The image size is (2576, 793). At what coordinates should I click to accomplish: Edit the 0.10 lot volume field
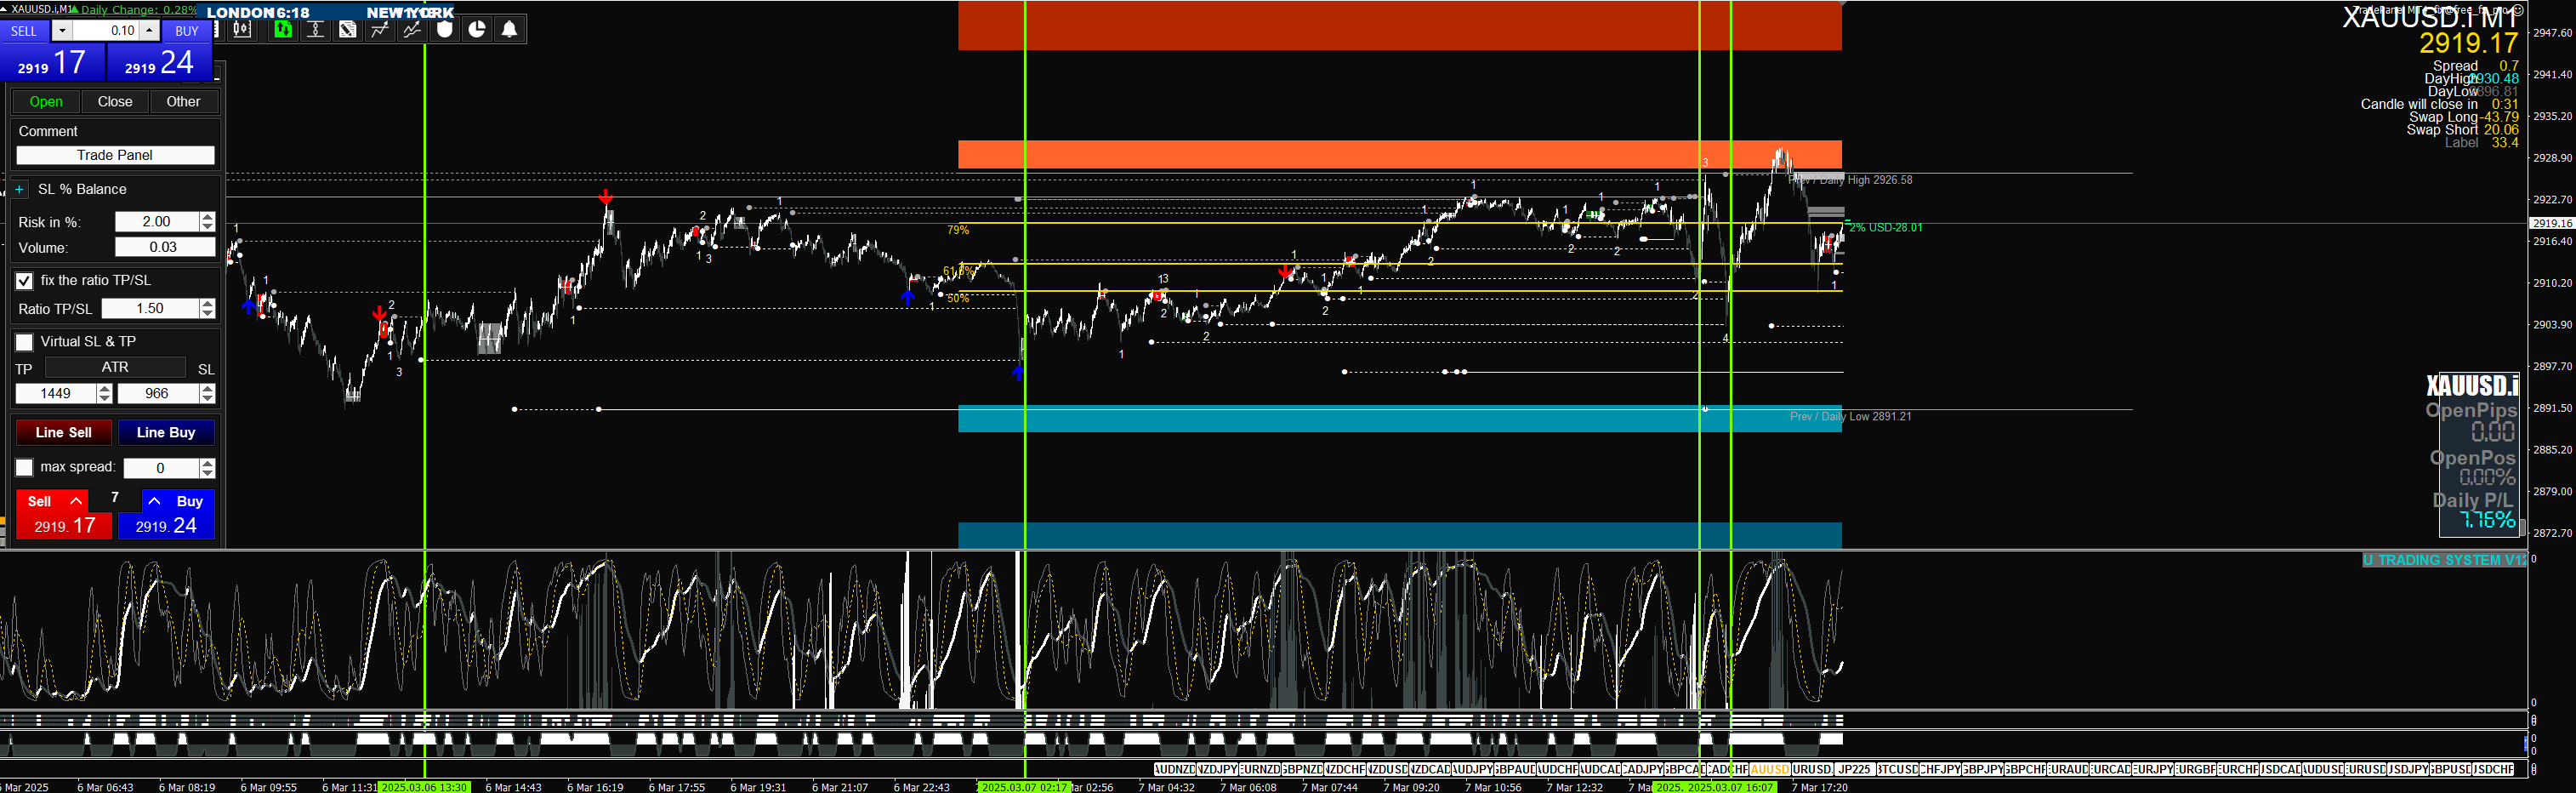tap(106, 31)
